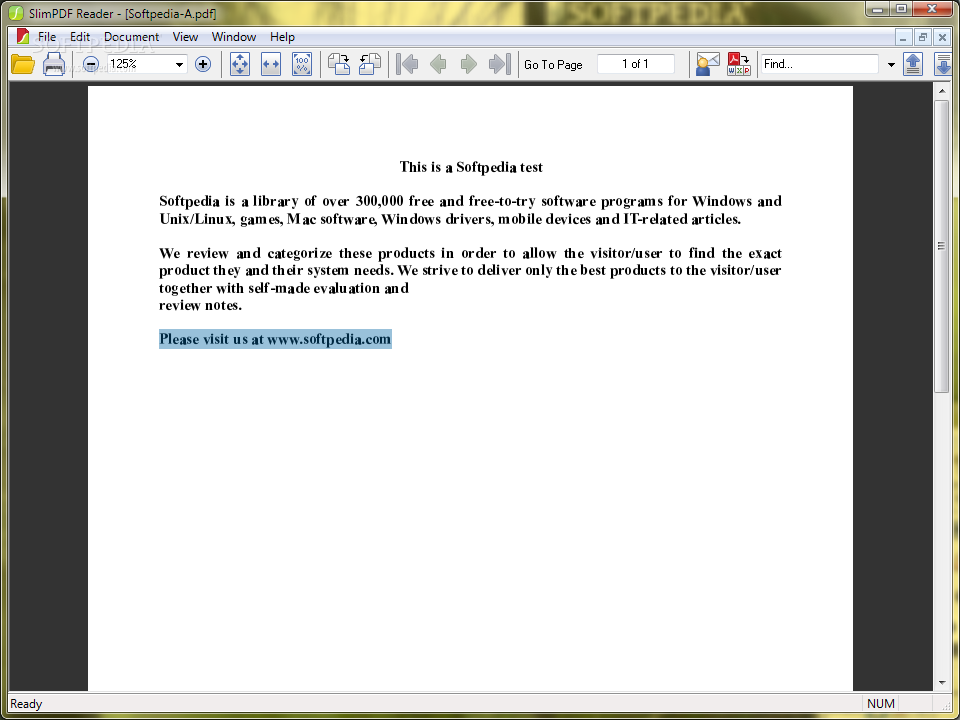Open the Edit menu
Viewport: 960px width, 720px height.
(80, 37)
